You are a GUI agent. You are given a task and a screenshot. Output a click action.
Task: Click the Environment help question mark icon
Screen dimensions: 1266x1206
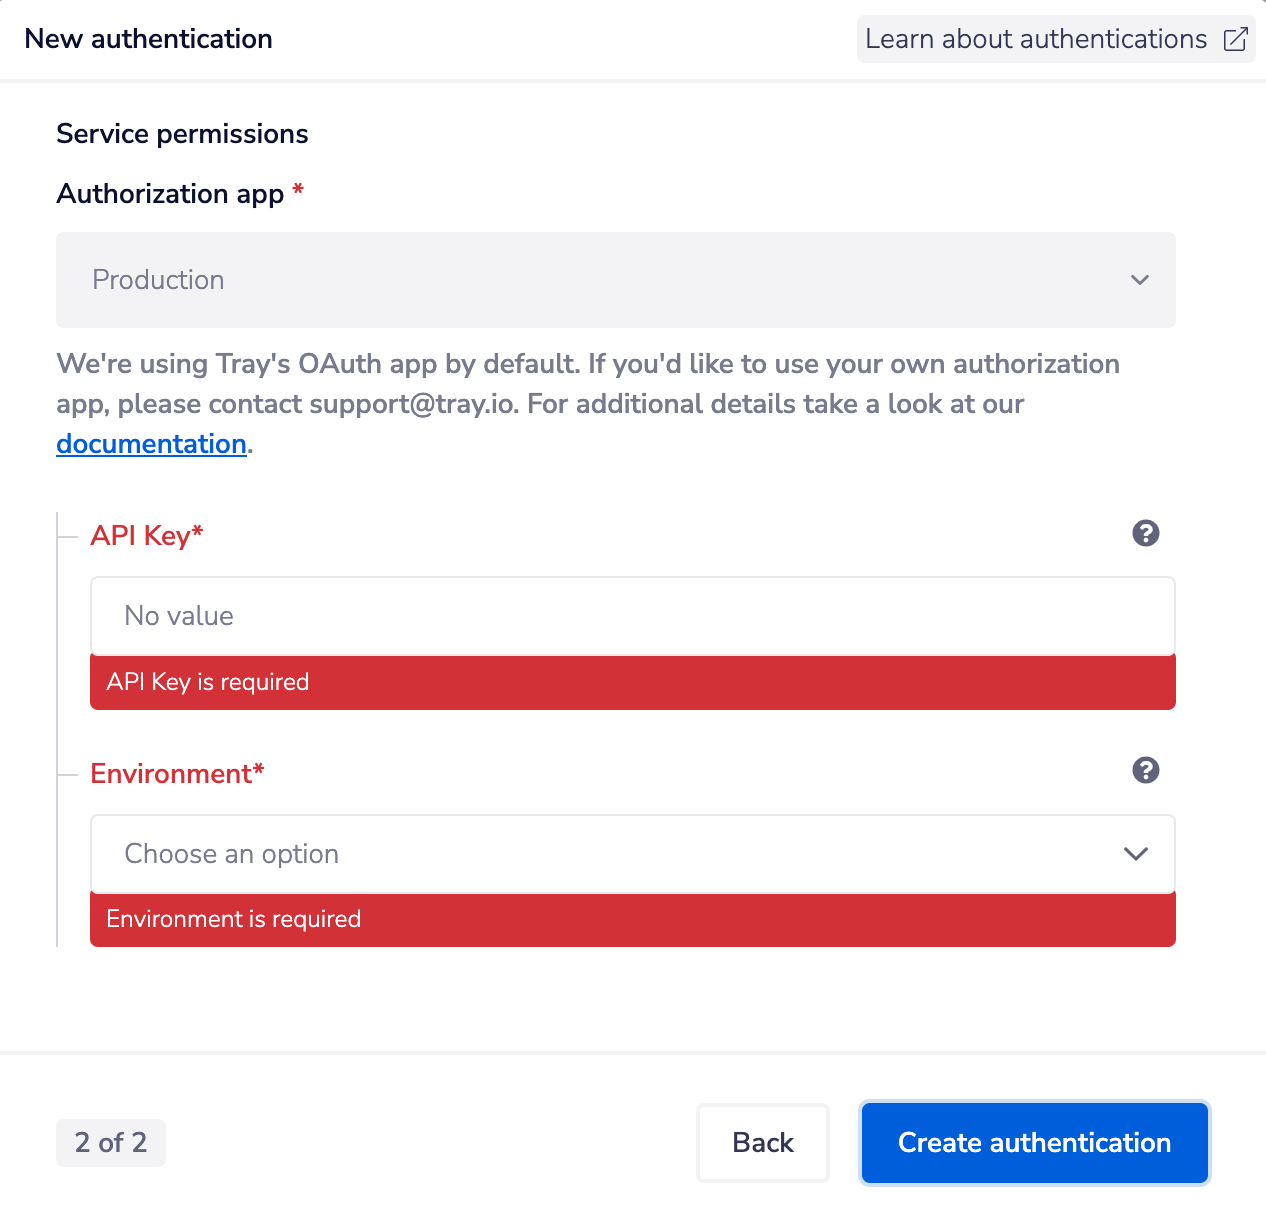1146,770
